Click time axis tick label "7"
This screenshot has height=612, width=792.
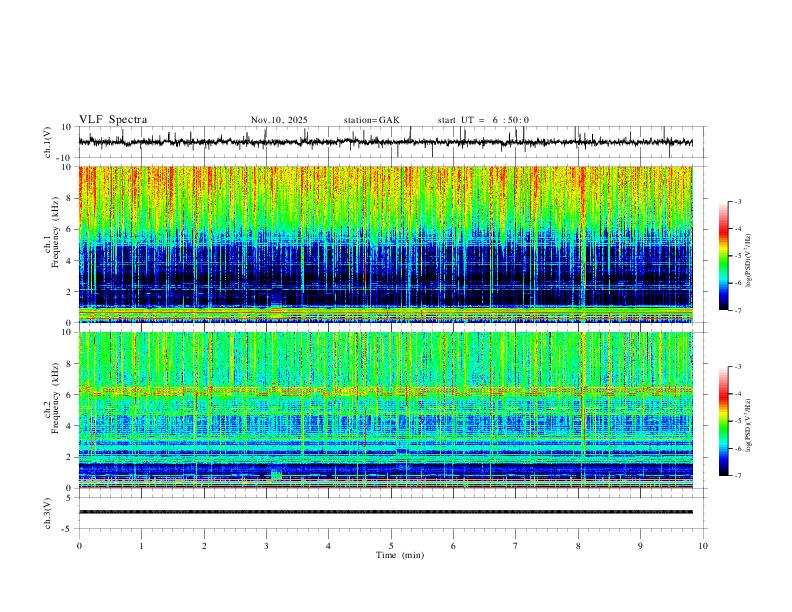tap(516, 546)
